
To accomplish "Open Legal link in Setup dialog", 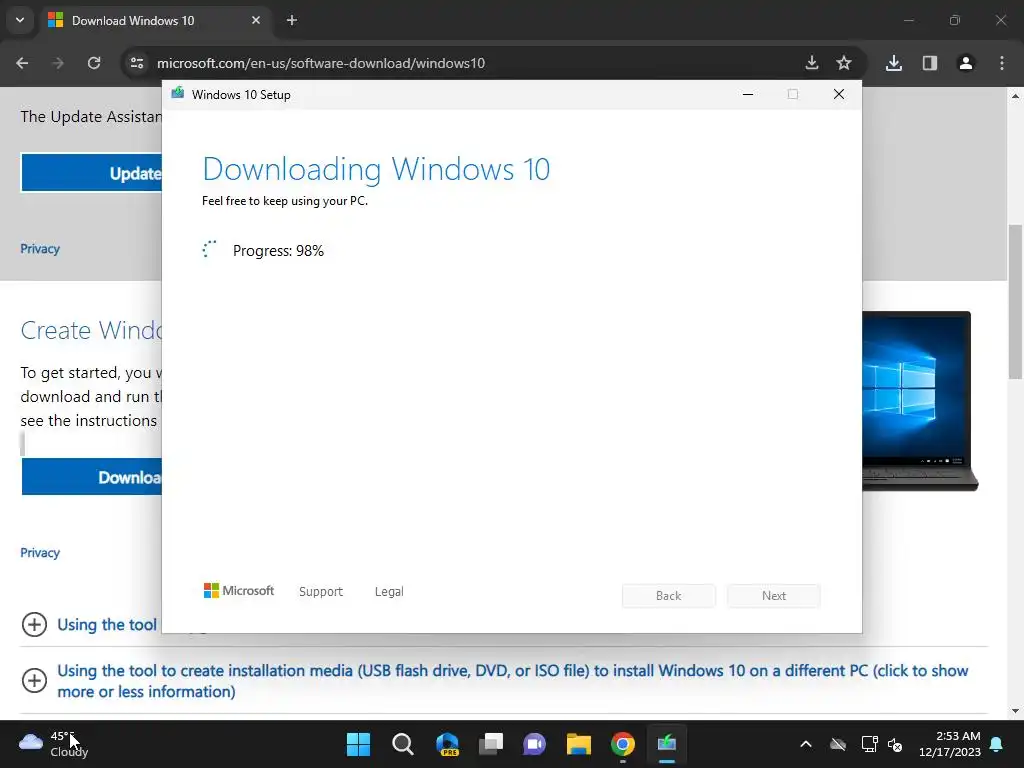I will pyautogui.click(x=389, y=592).
